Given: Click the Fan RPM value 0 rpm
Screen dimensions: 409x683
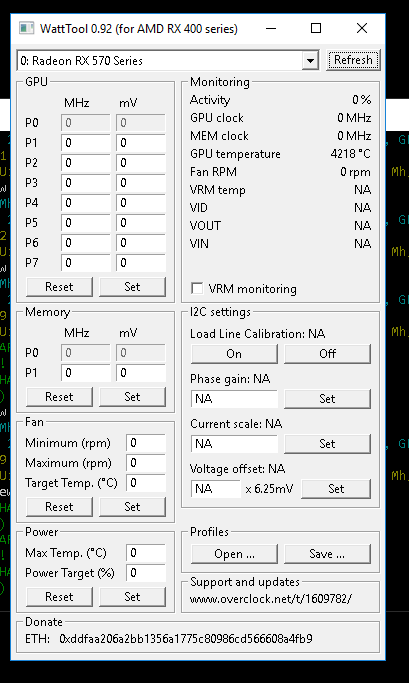Looking at the screenshot, I should tap(355, 172).
